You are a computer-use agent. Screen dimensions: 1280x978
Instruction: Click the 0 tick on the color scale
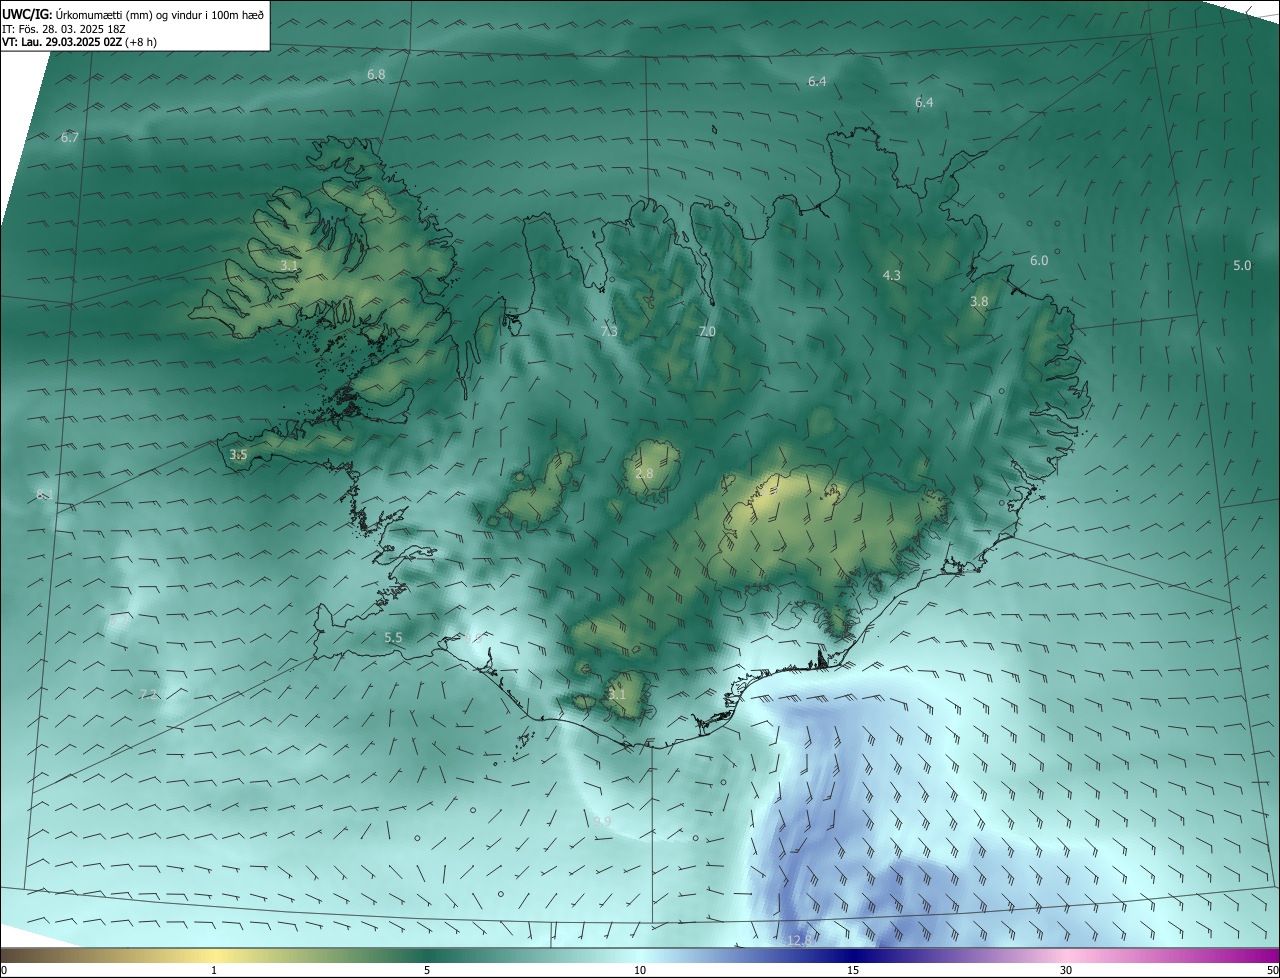coord(3,970)
